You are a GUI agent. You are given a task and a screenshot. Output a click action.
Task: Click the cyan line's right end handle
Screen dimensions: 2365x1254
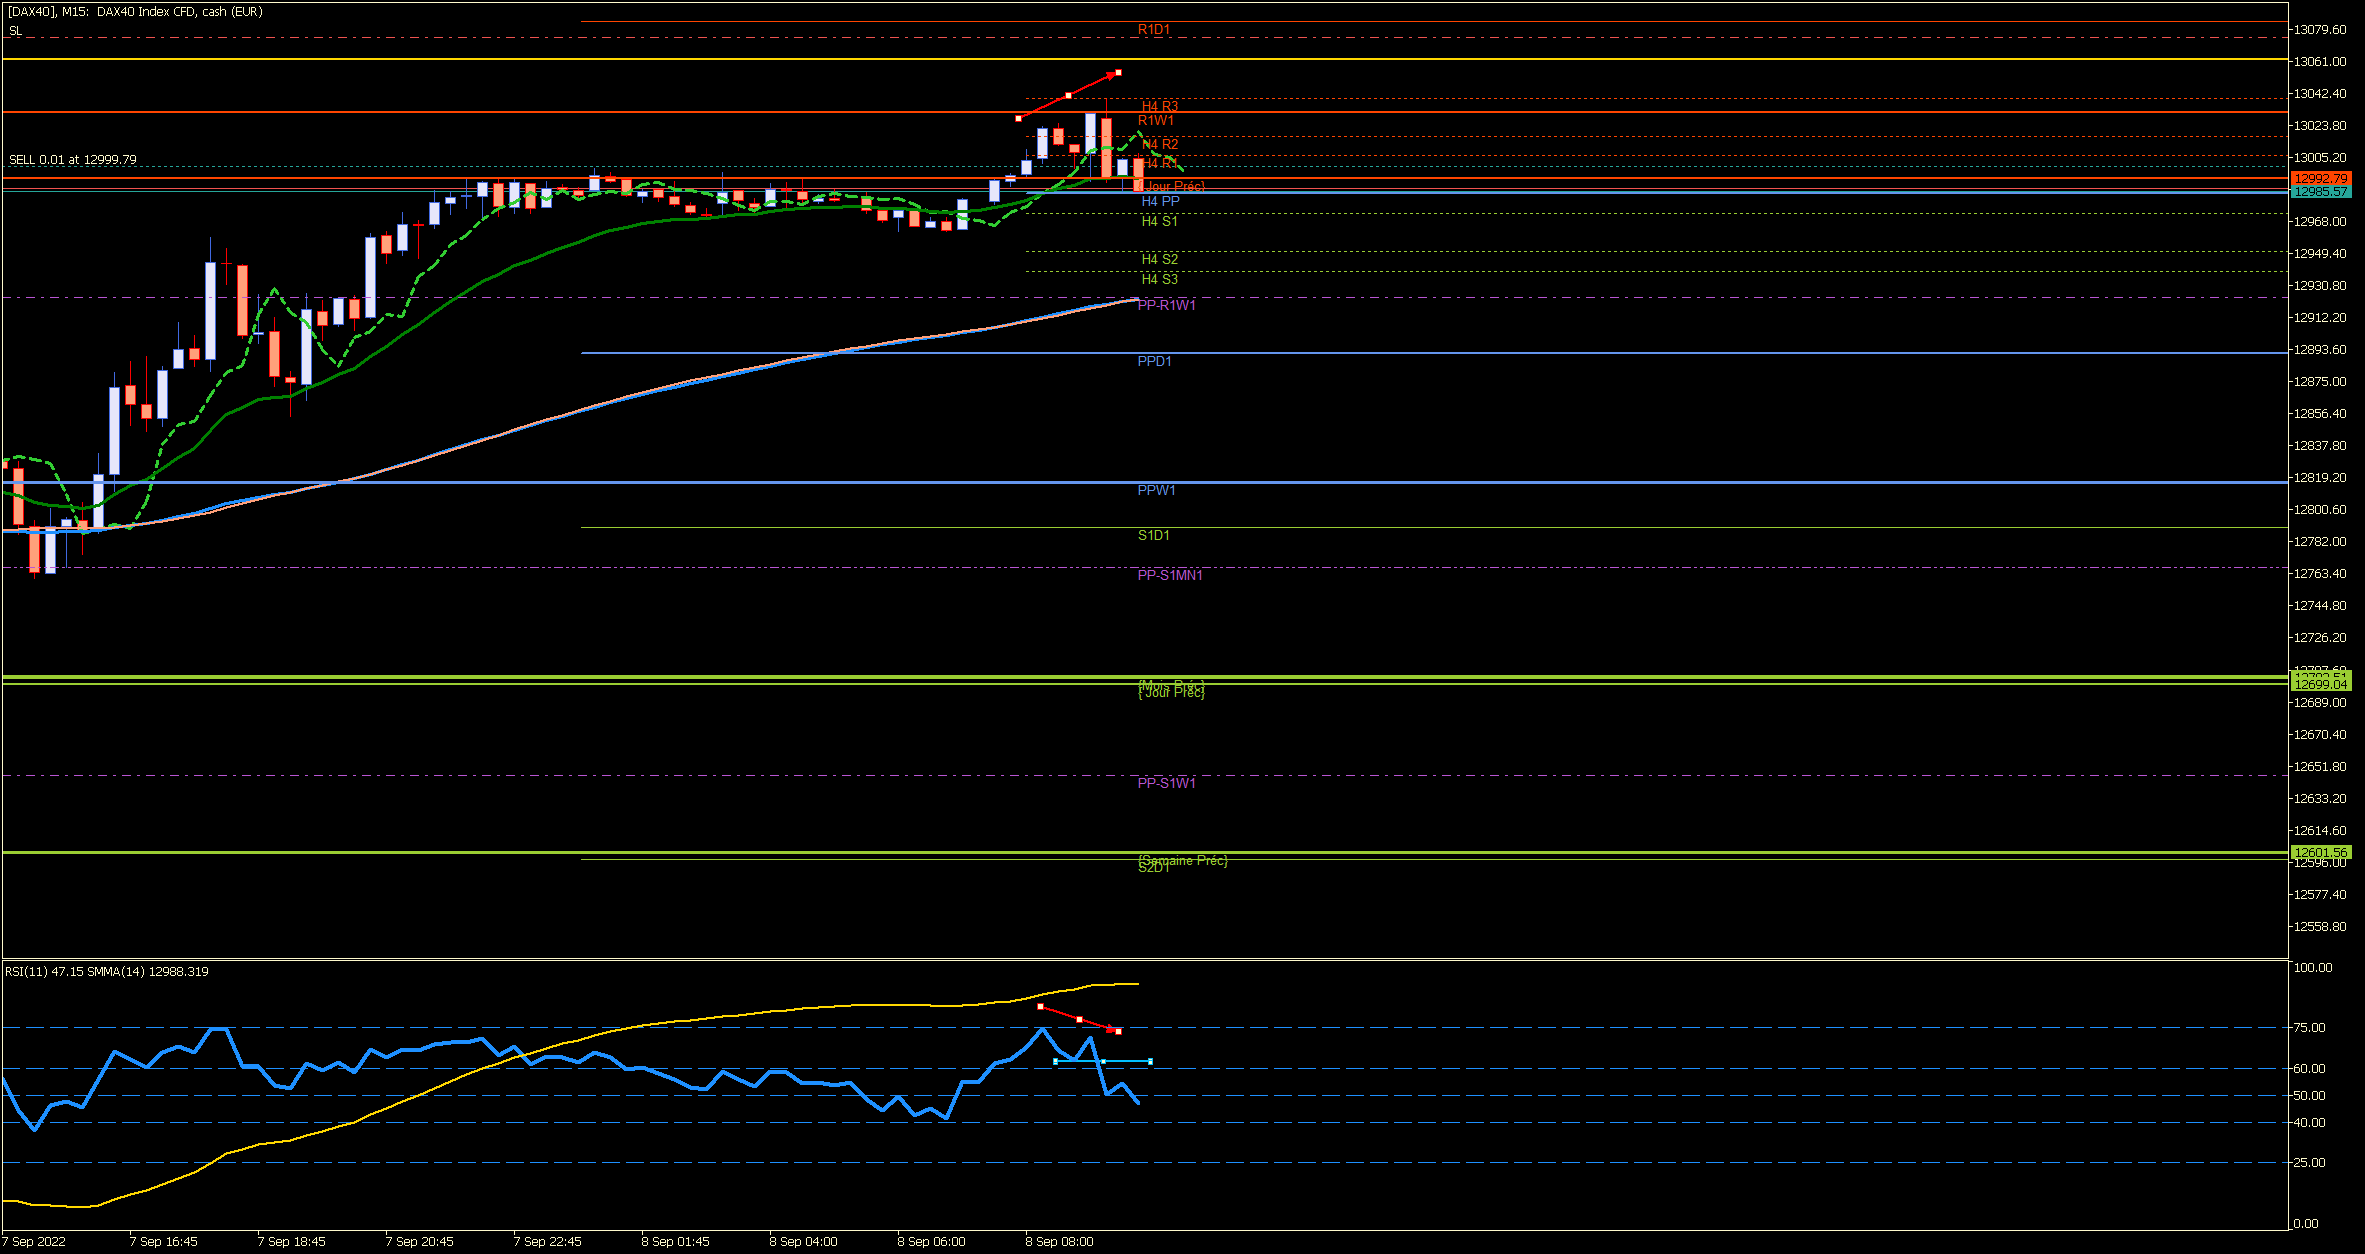(1150, 1061)
